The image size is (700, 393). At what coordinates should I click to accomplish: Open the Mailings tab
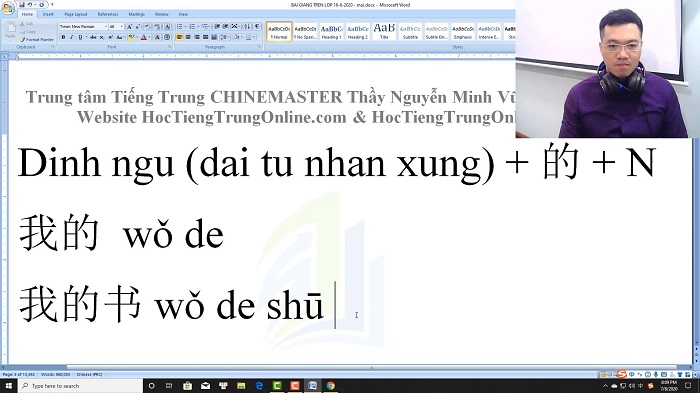tap(137, 14)
